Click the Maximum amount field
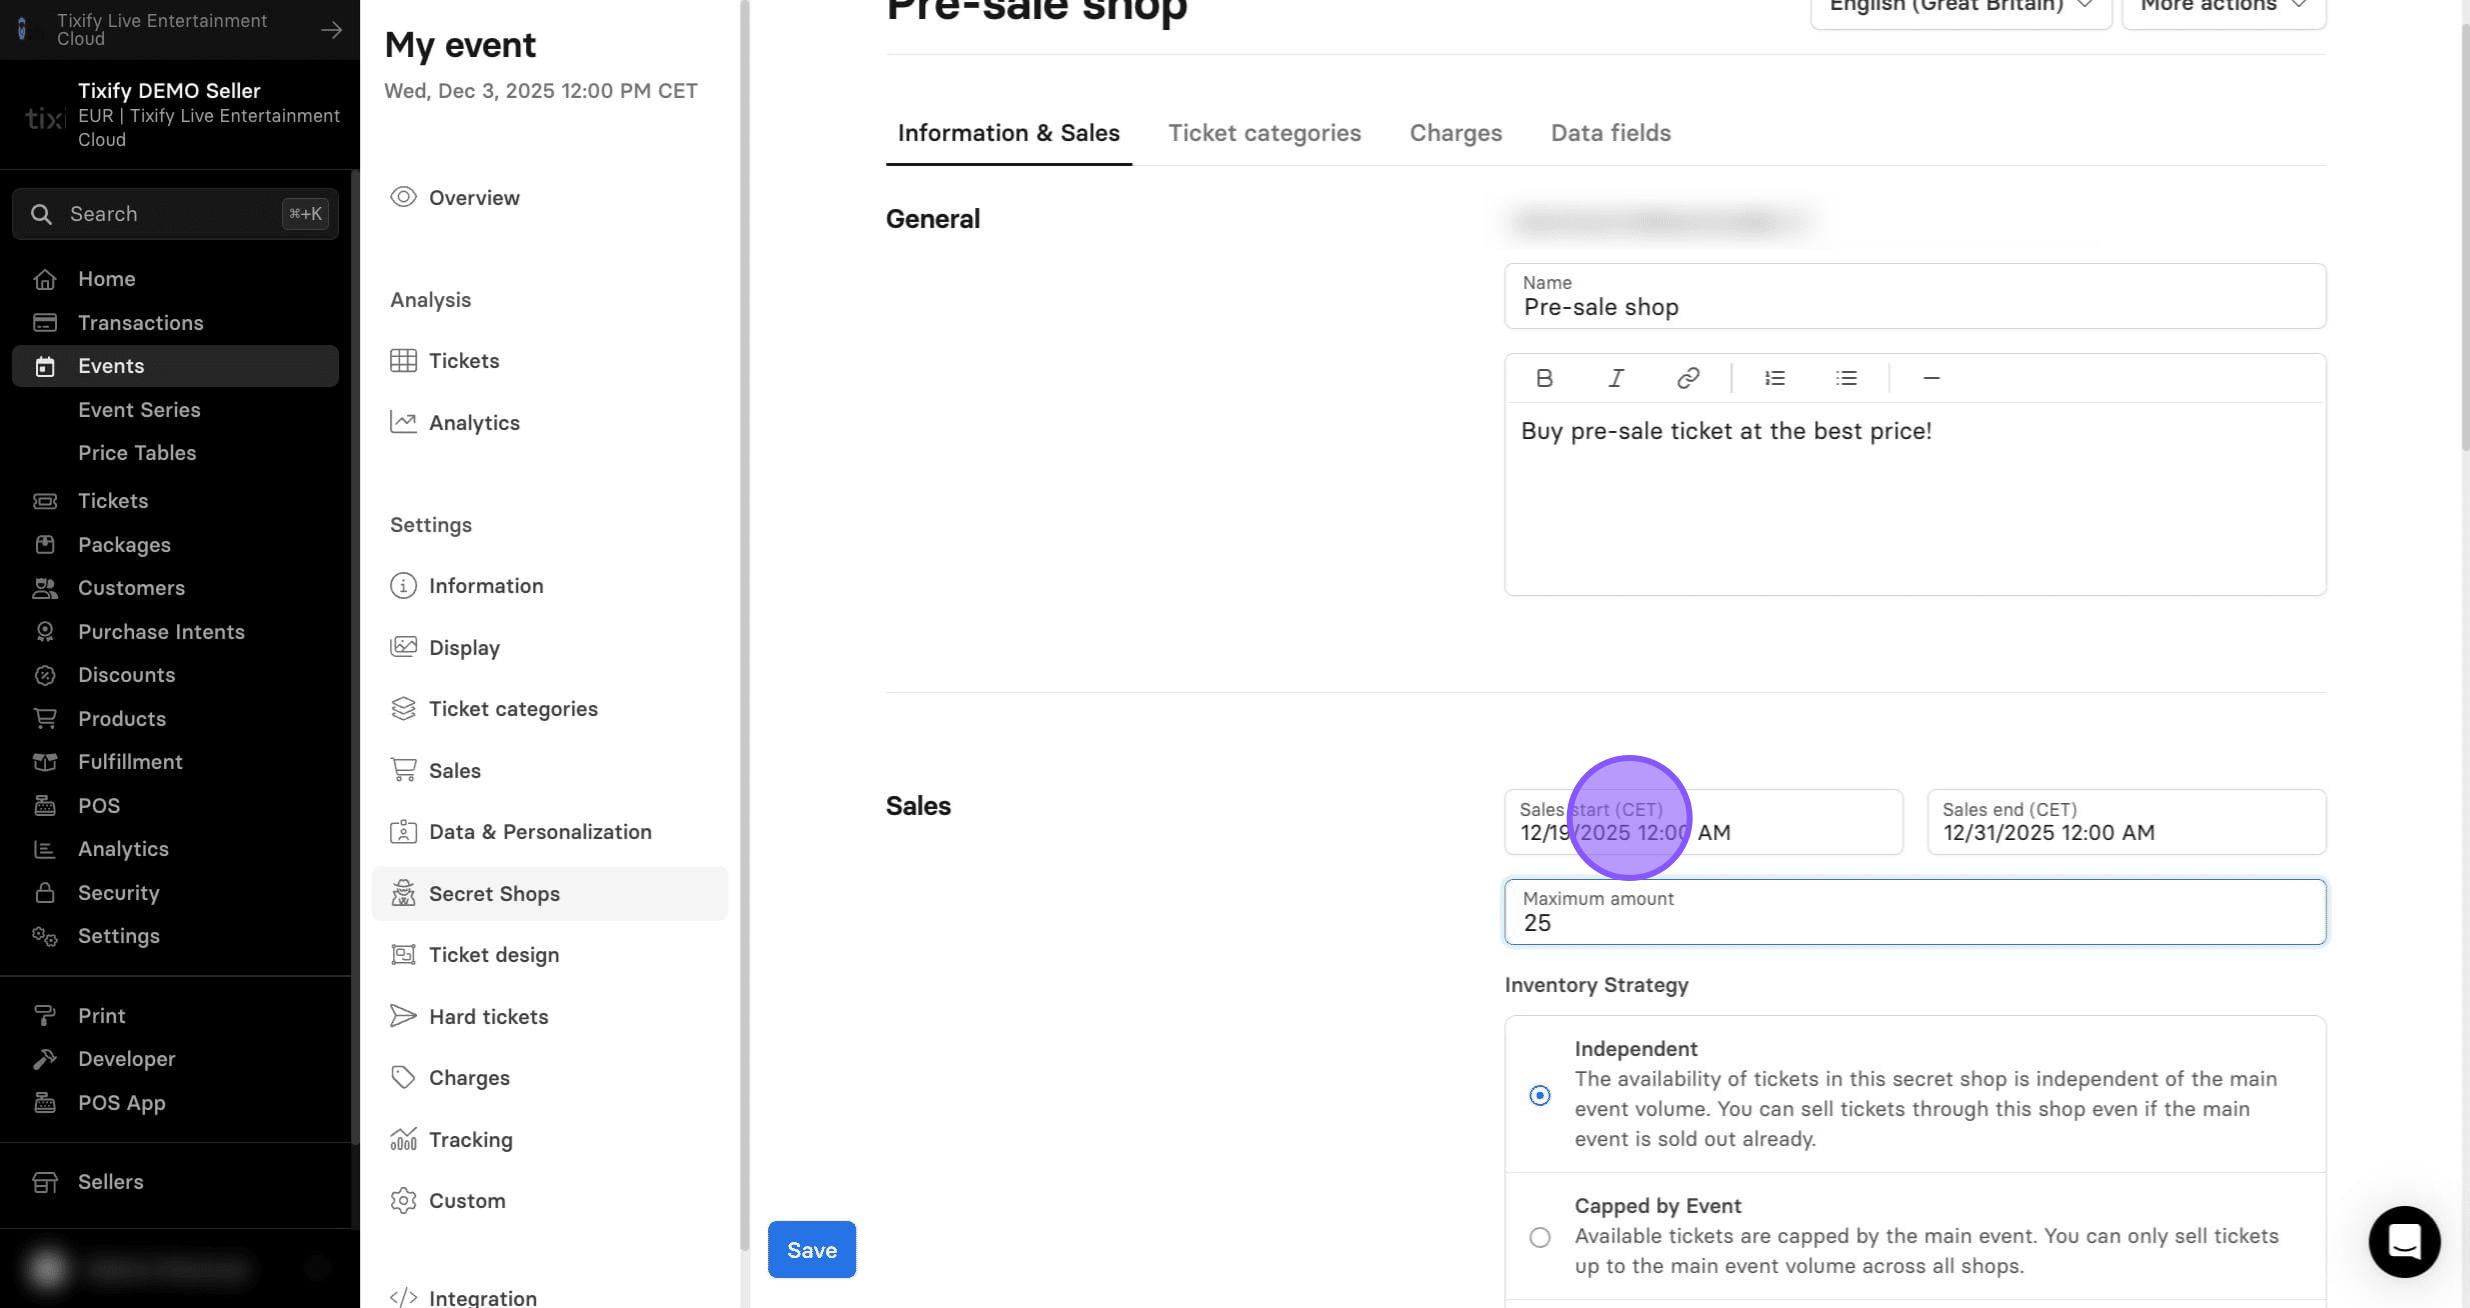The image size is (2470, 1308). click(x=1915, y=912)
